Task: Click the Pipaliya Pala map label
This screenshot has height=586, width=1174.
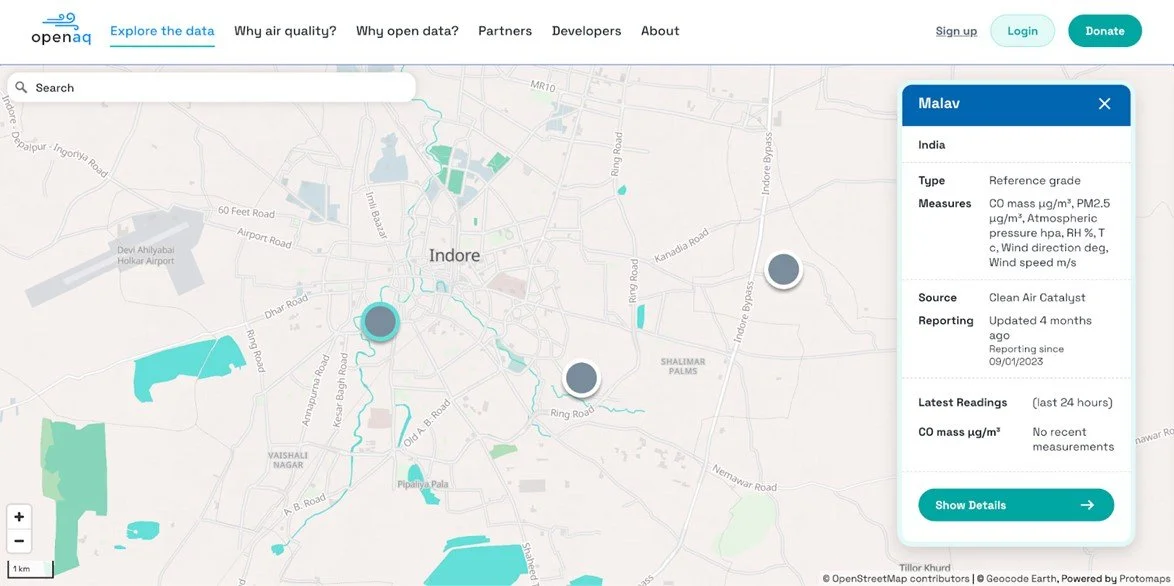Action: [x=423, y=484]
